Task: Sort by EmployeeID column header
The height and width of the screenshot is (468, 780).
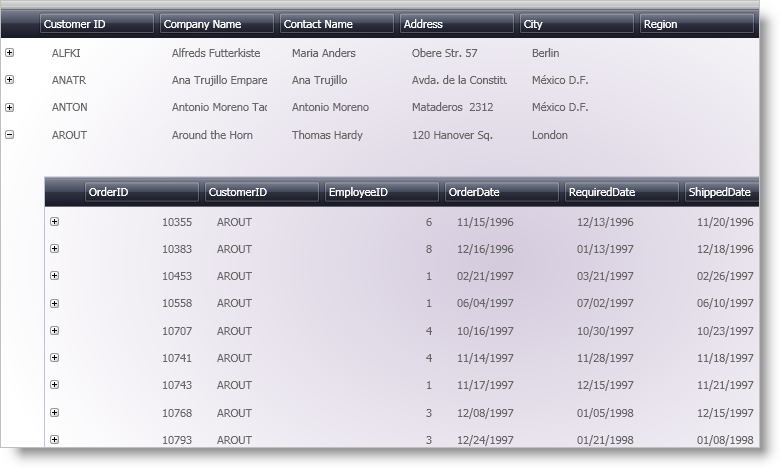Action: [x=381, y=192]
